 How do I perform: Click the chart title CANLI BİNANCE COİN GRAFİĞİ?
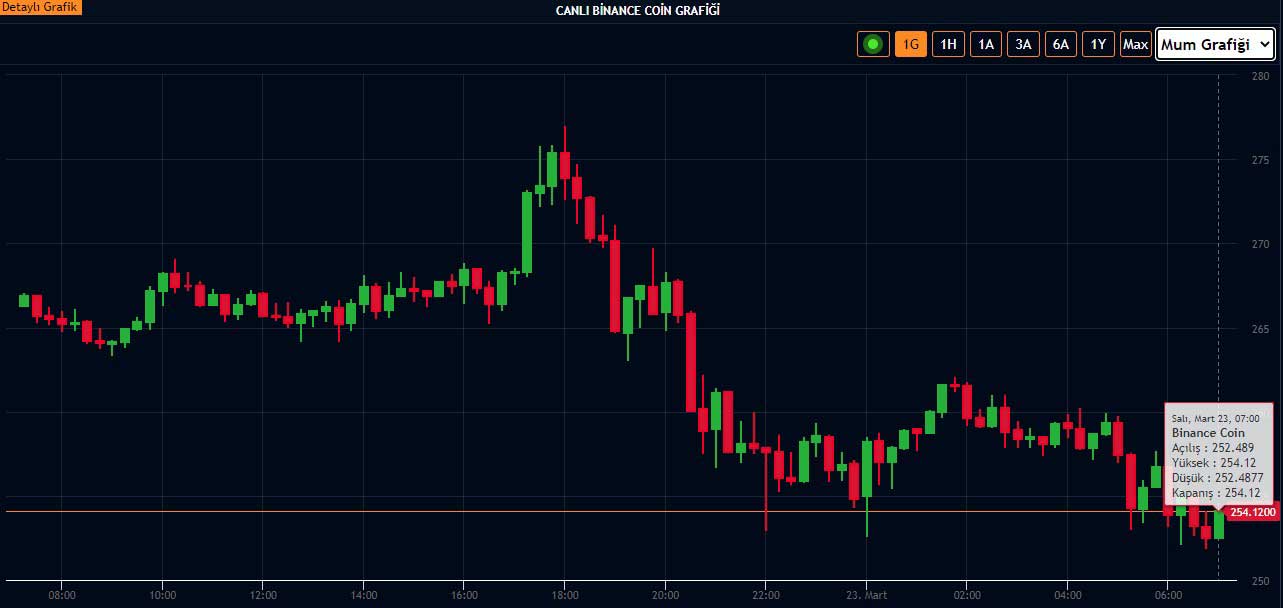[638, 10]
